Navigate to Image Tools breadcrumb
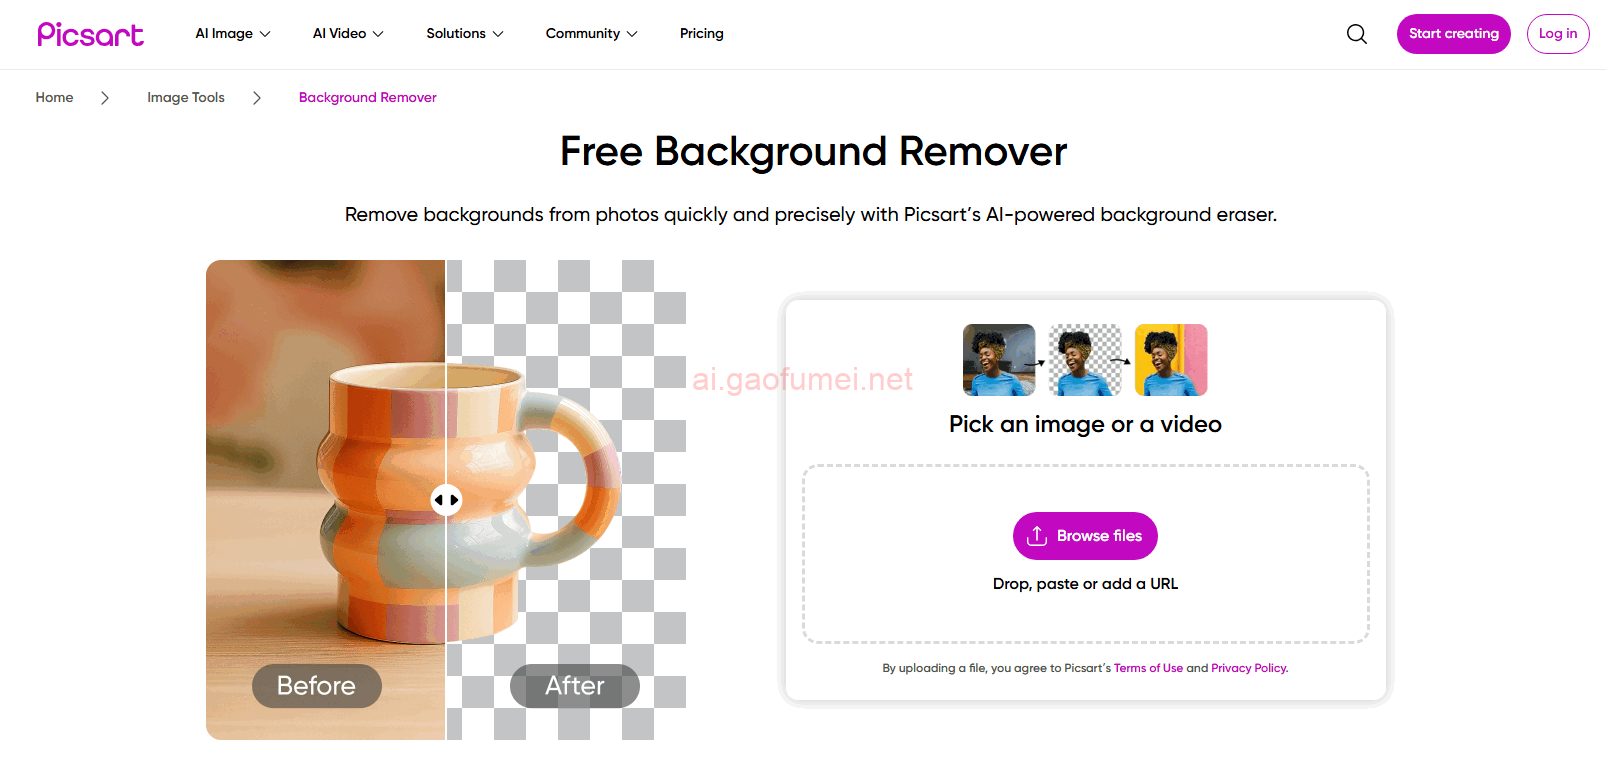 tap(186, 98)
